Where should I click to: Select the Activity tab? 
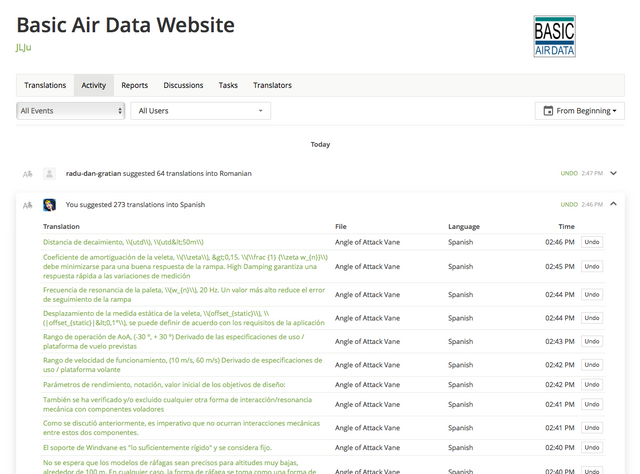pyautogui.click(x=93, y=85)
